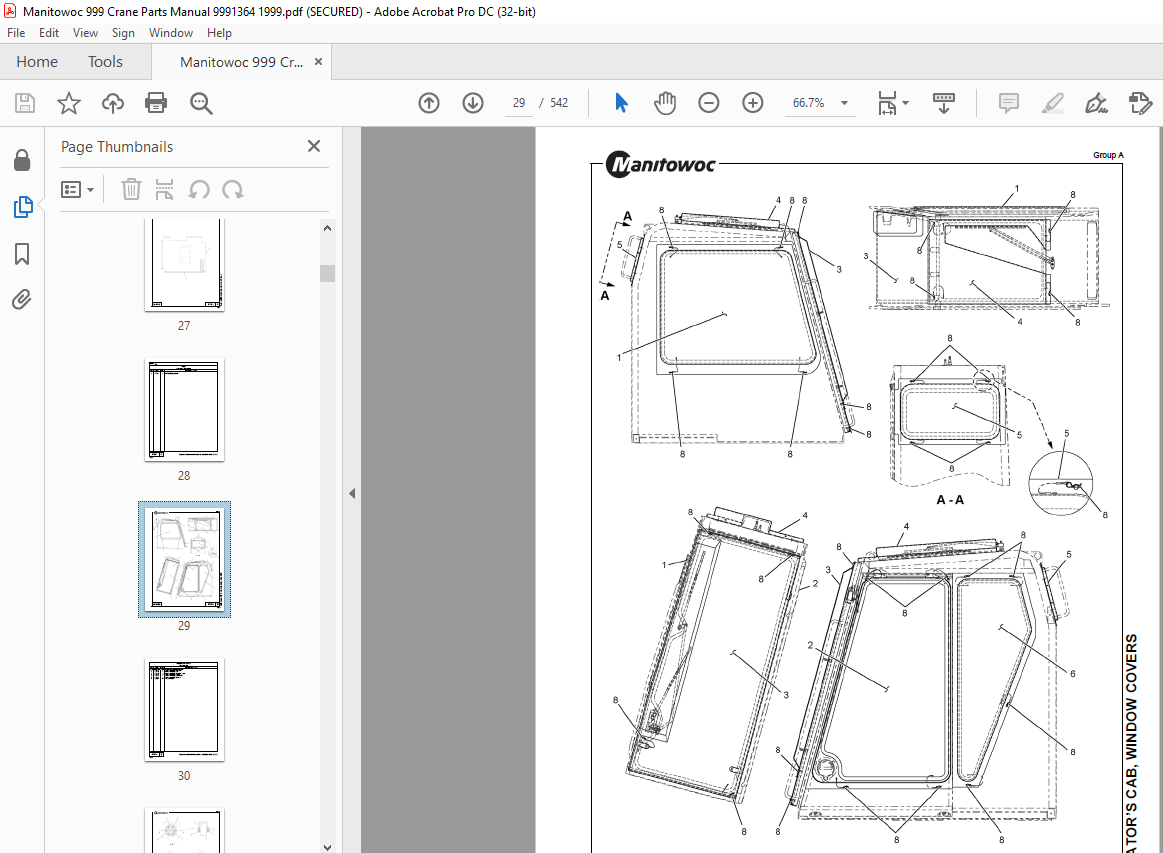Open security lock panel in sidebar
The height and width of the screenshot is (853, 1163).
(22, 160)
